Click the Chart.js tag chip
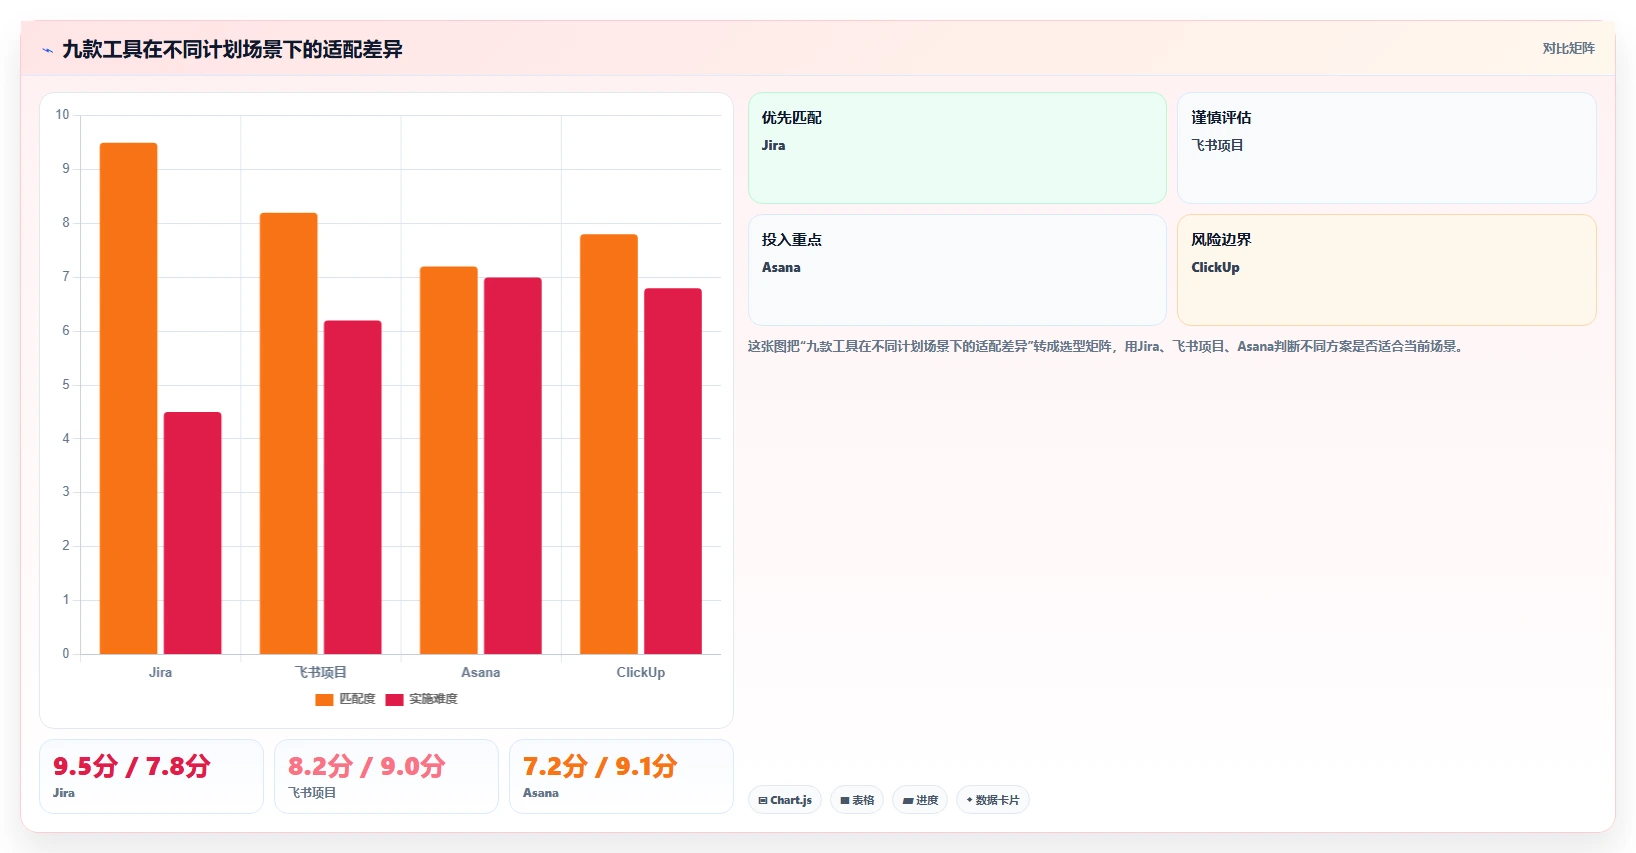Viewport: 1636px width, 853px height. click(x=785, y=800)
